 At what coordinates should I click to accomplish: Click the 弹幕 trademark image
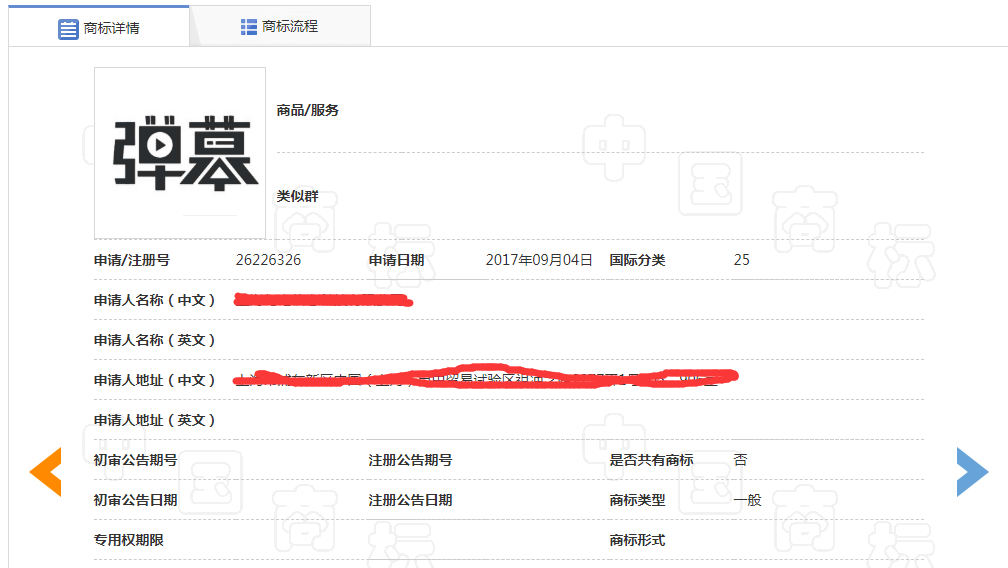[x=180, y=153]
